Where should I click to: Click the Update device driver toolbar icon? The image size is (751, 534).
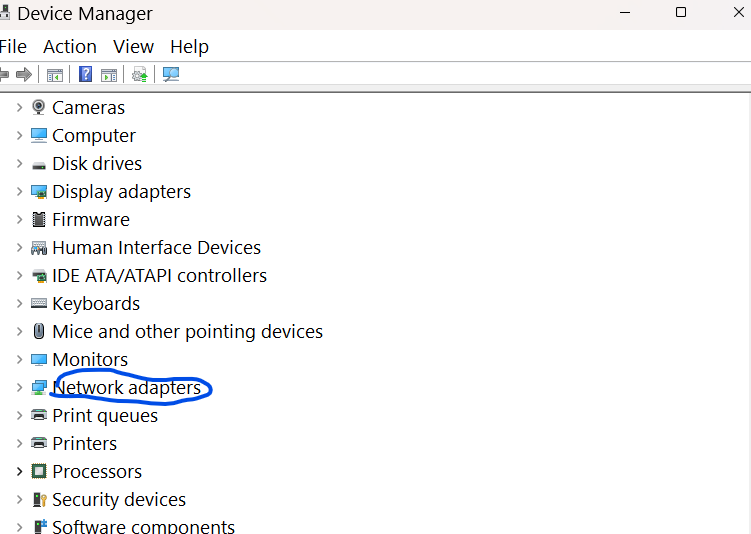139,75
